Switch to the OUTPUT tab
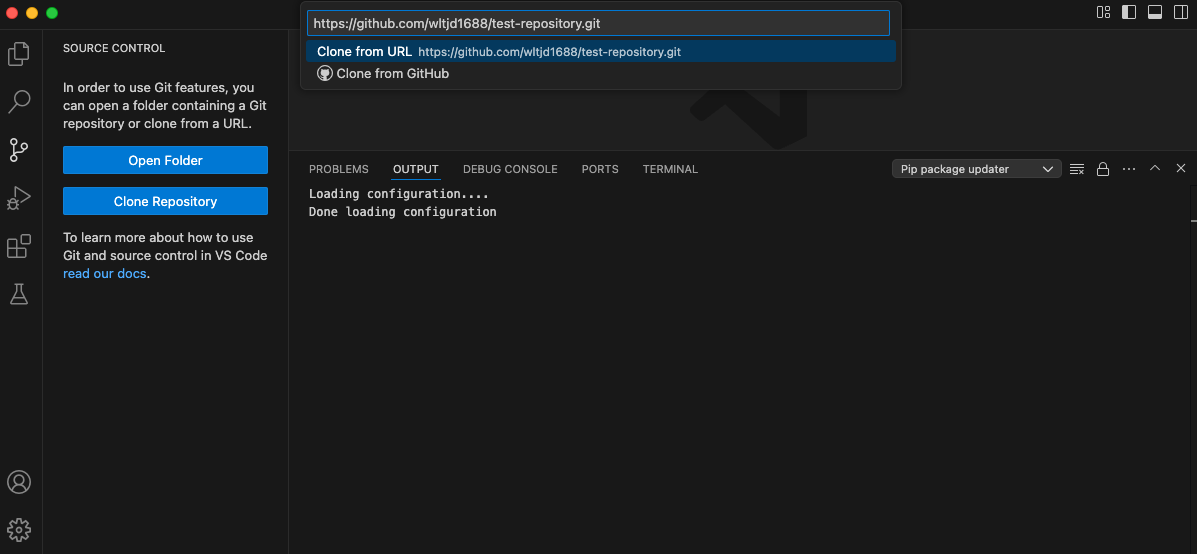This screenshot has width=1197, height=554. click(x=416, y=169)
